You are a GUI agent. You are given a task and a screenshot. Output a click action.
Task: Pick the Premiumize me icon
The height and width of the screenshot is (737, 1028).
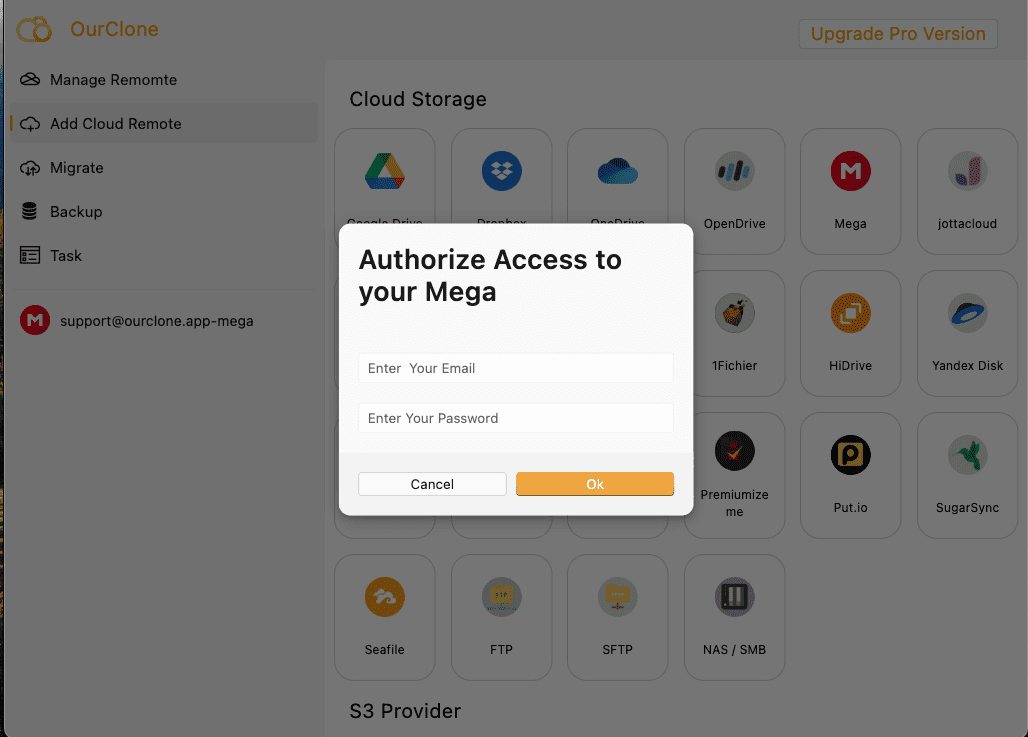[734, 451]
